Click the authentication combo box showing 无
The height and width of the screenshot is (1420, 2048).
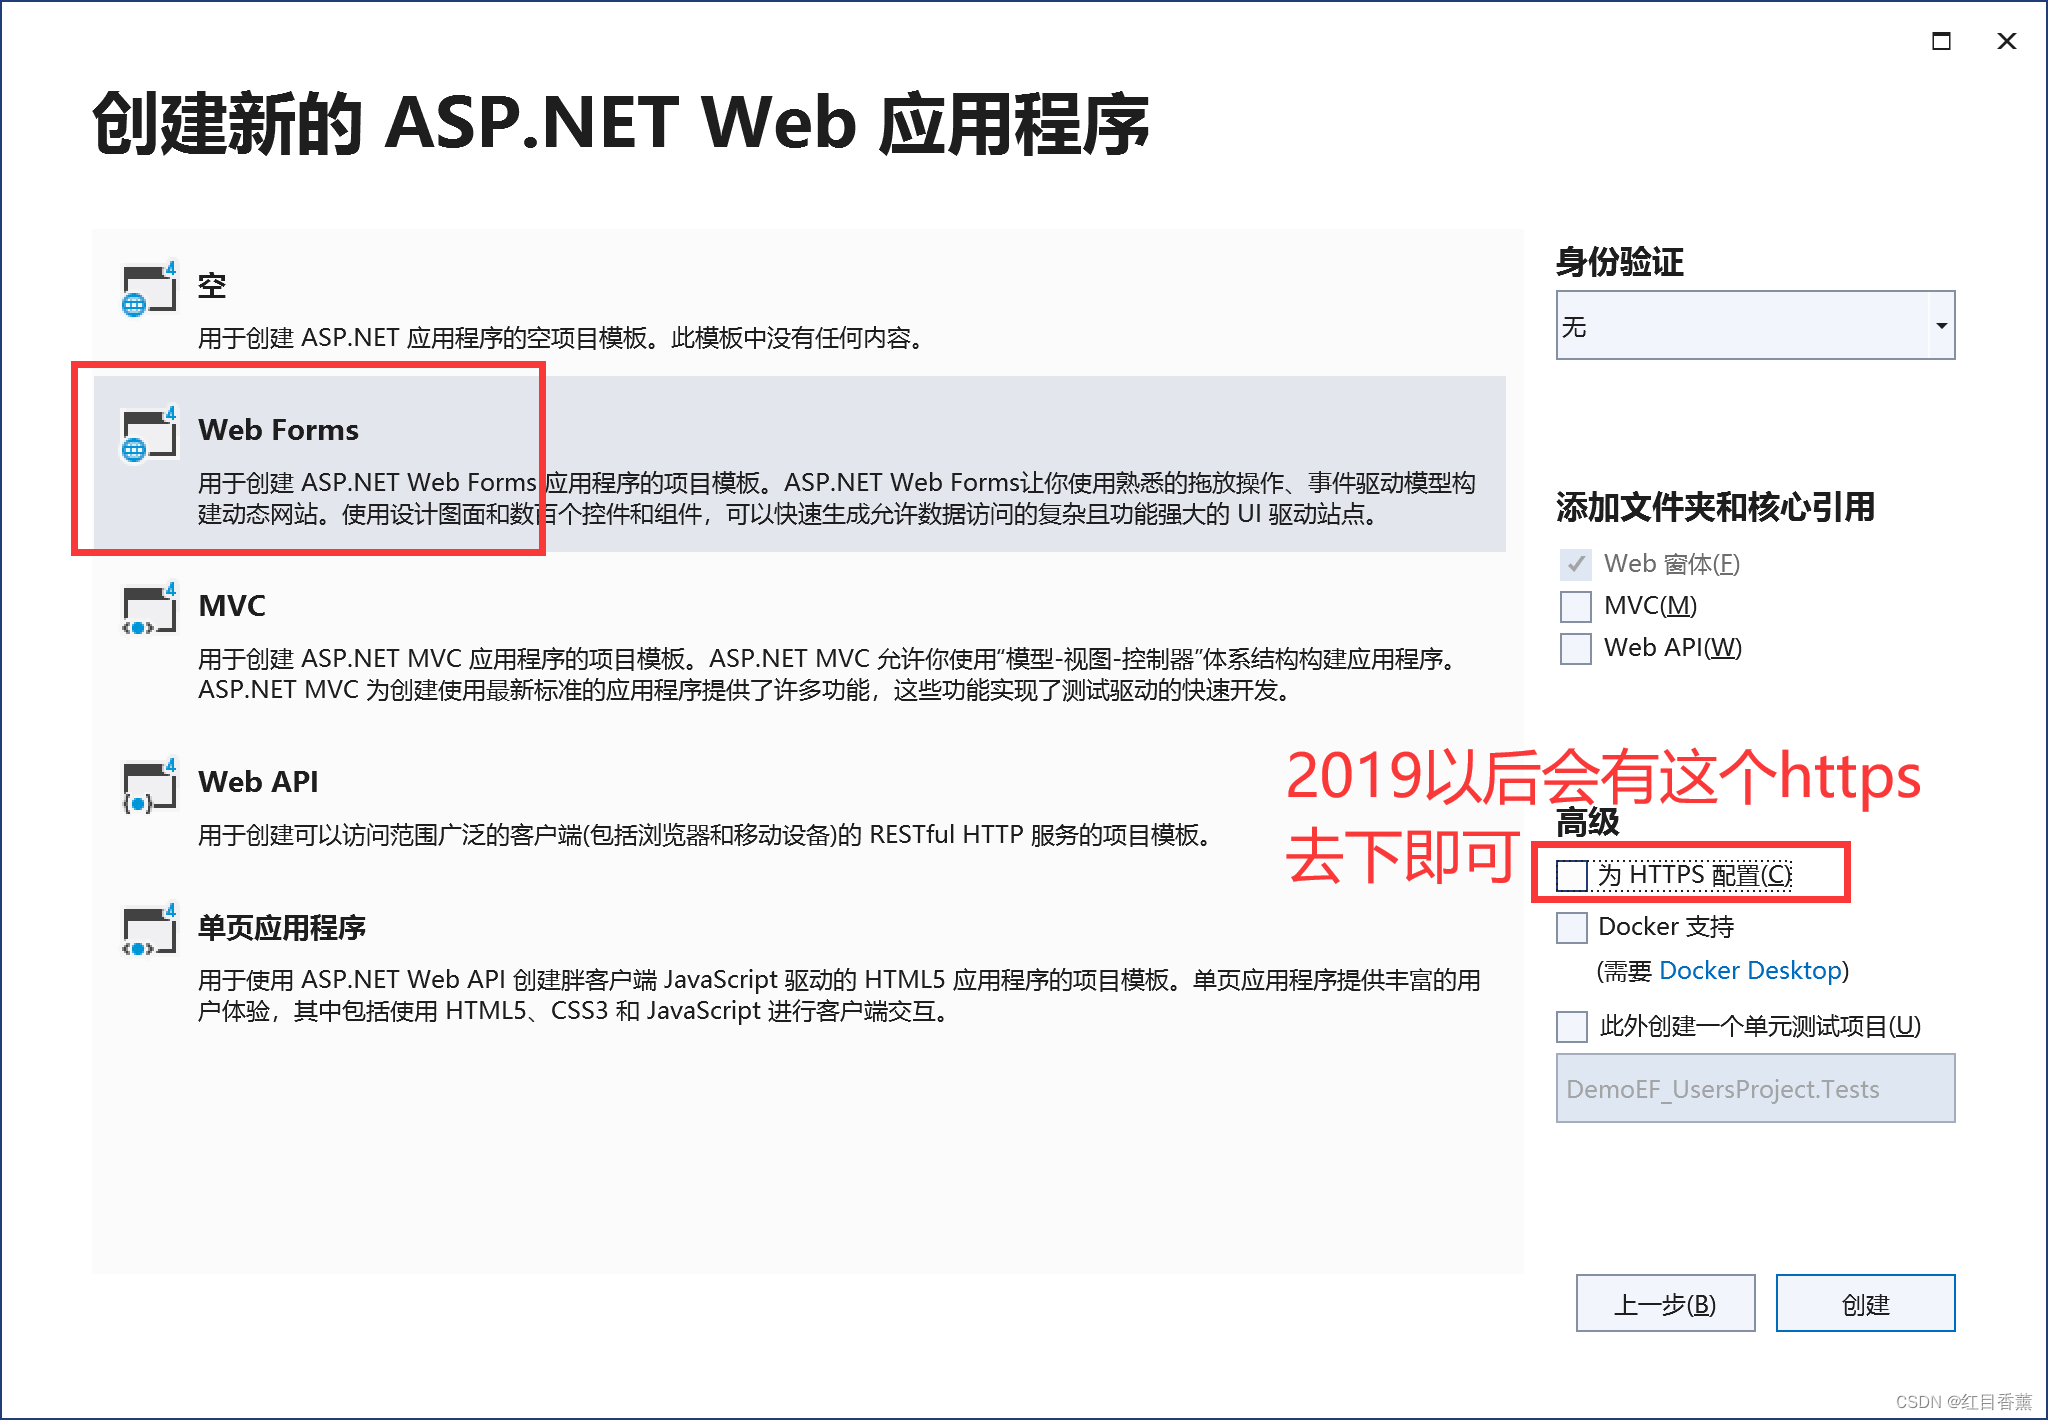coord(1740,326)
